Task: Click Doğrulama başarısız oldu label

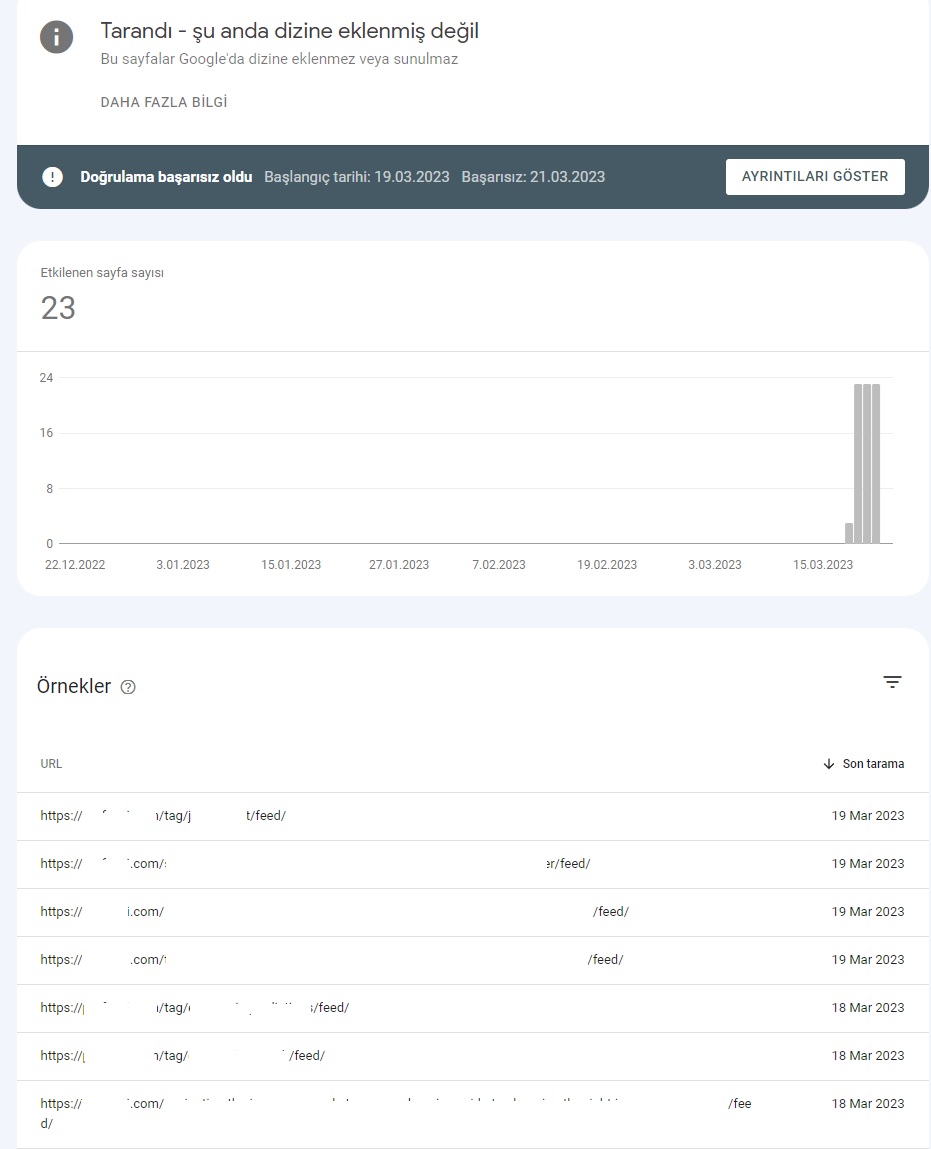Action: 166,177
